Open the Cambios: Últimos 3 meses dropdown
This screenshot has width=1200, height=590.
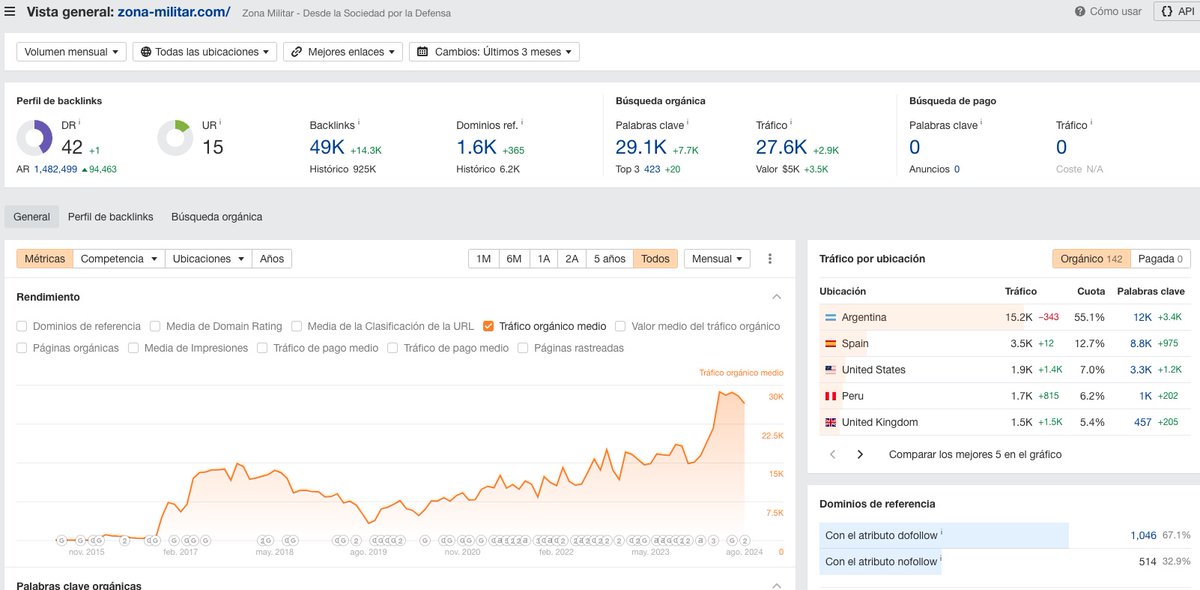494,52
